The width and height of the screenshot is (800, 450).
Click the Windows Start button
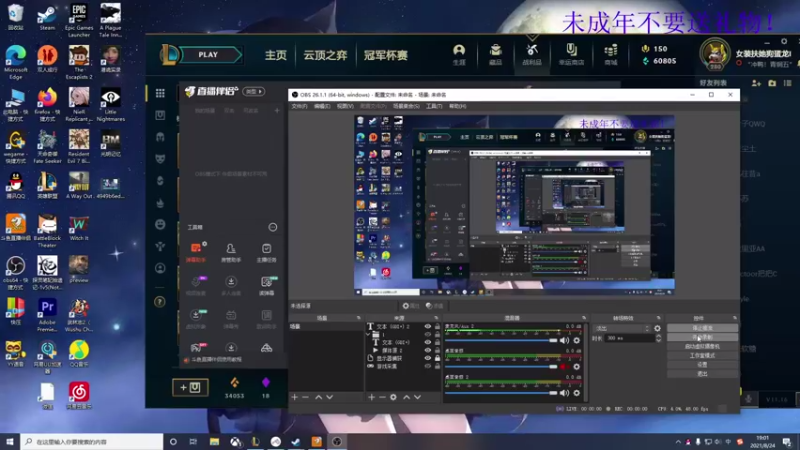coord(10,441)
